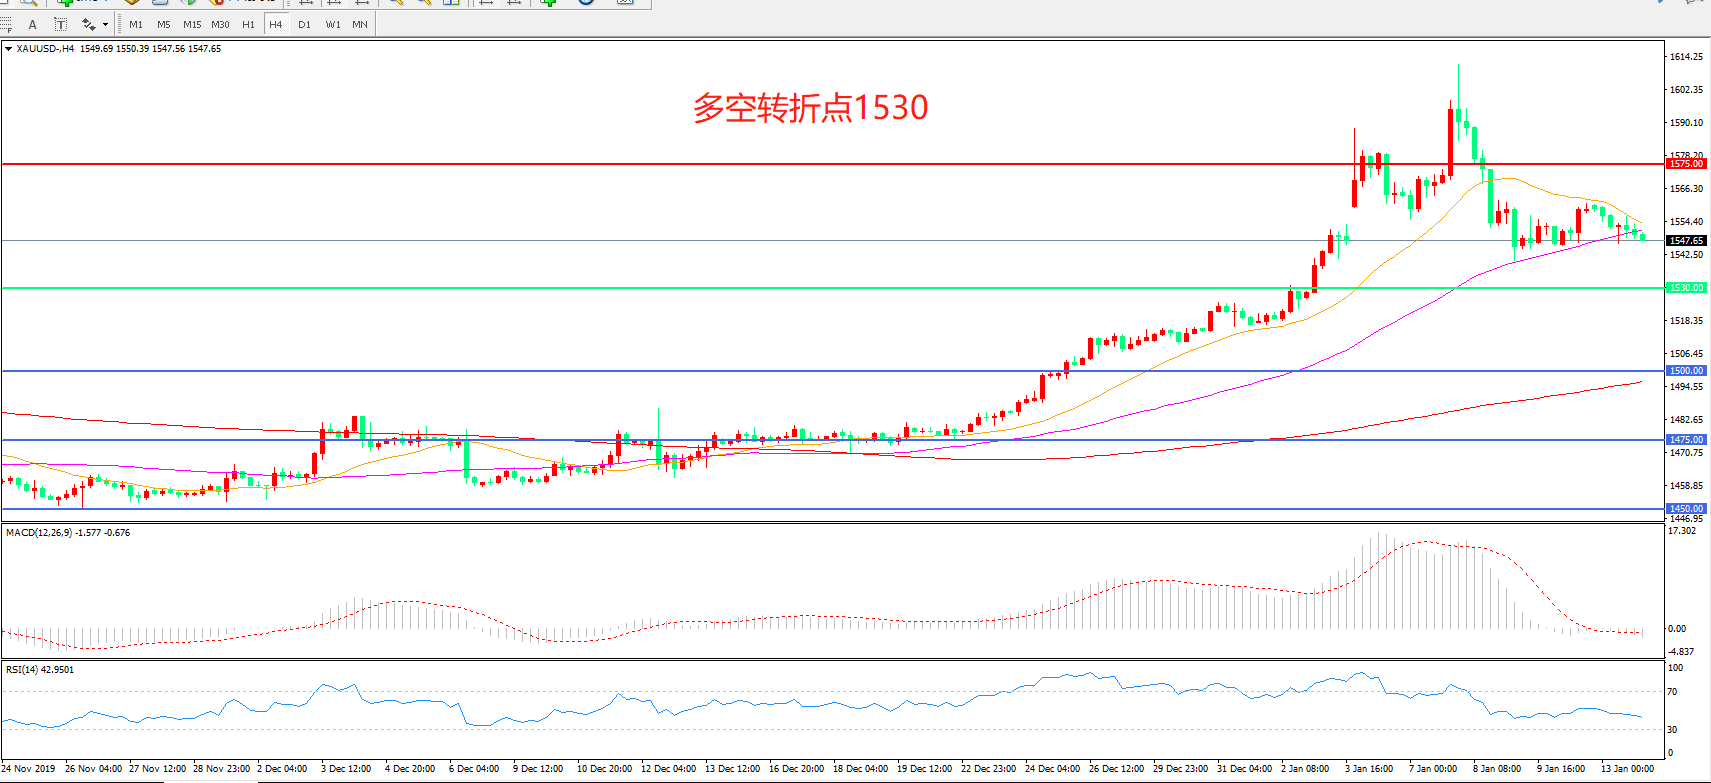
Task: Select the green 1530.00 price label
Action: (1686, 288)
